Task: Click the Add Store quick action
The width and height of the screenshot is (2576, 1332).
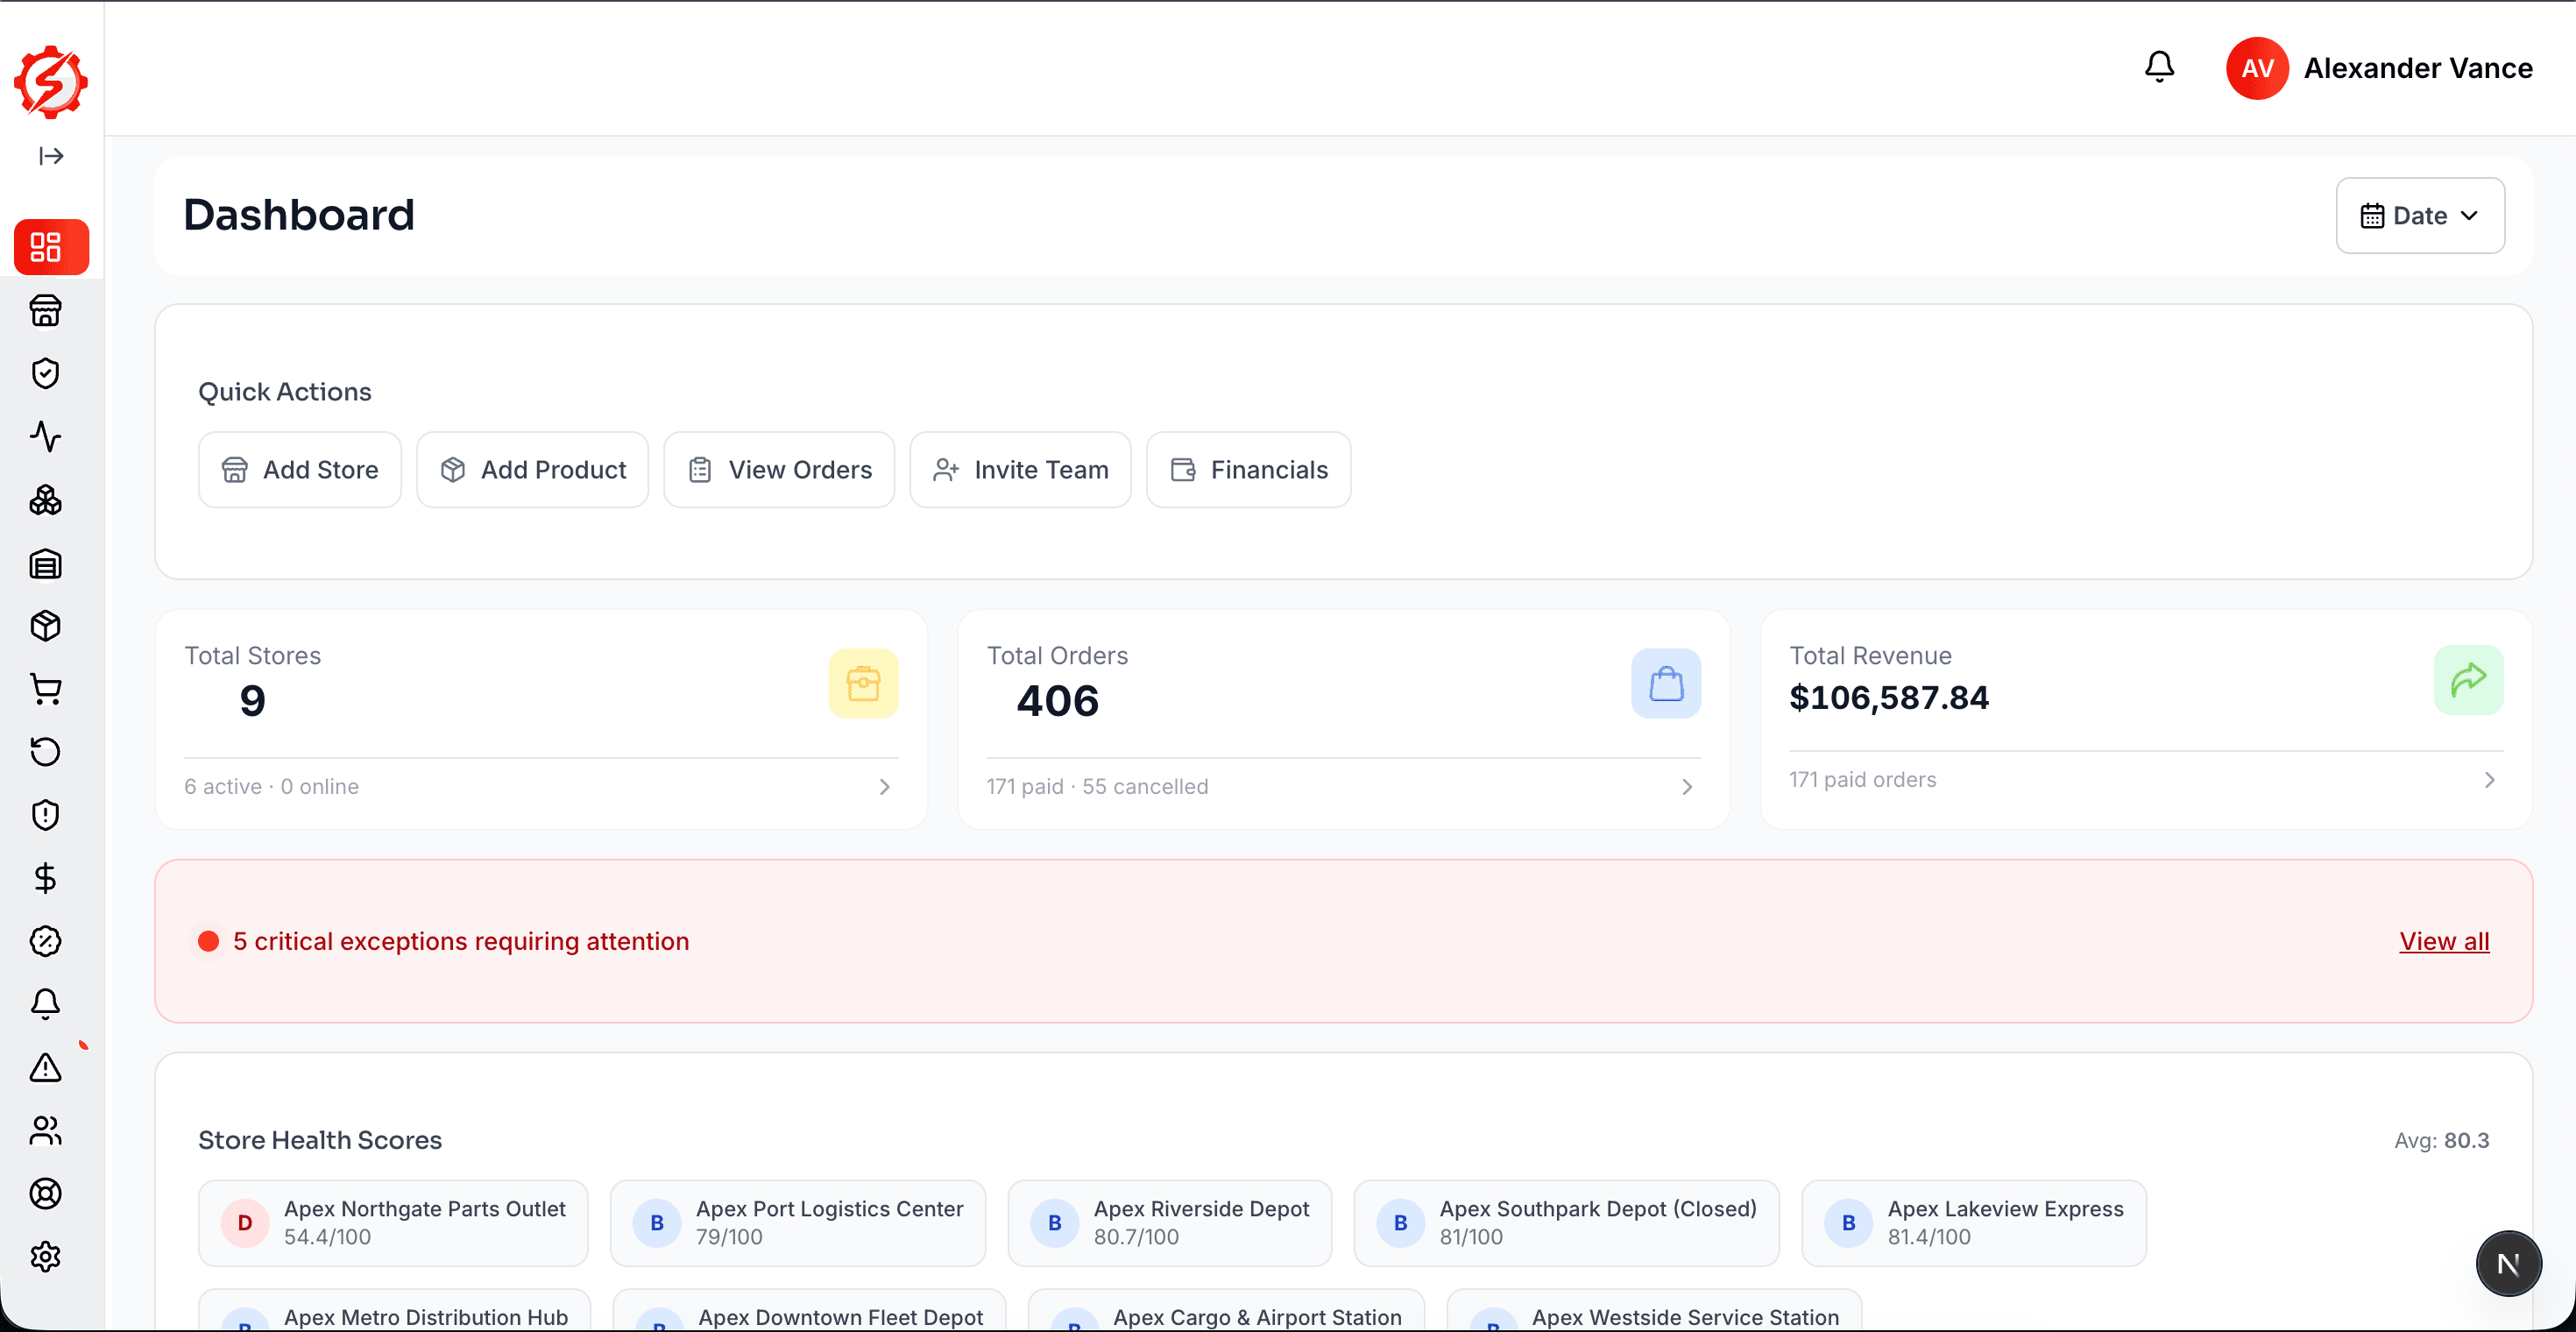Action: point(300,470)
